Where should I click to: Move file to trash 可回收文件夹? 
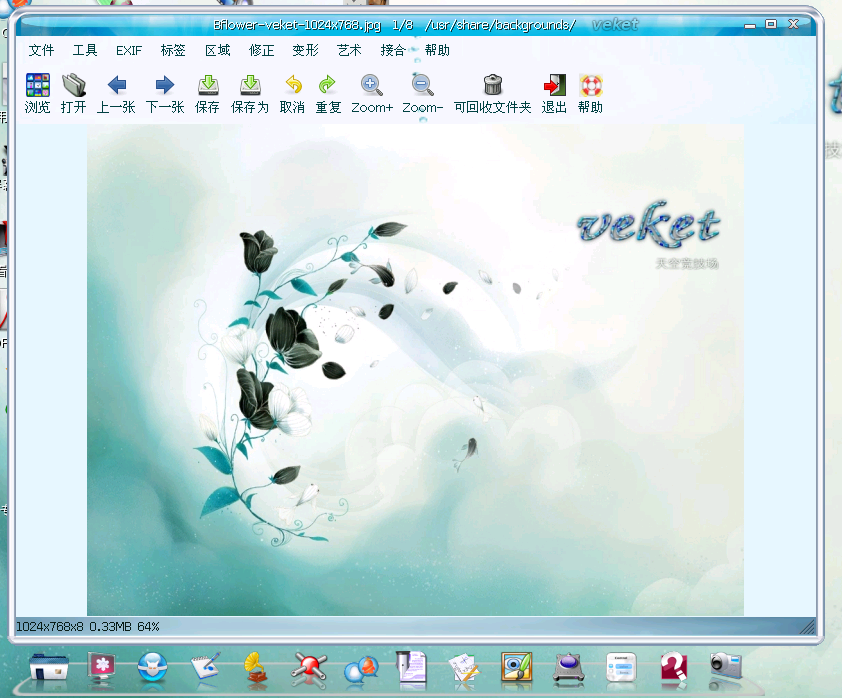tap(492, 85)
